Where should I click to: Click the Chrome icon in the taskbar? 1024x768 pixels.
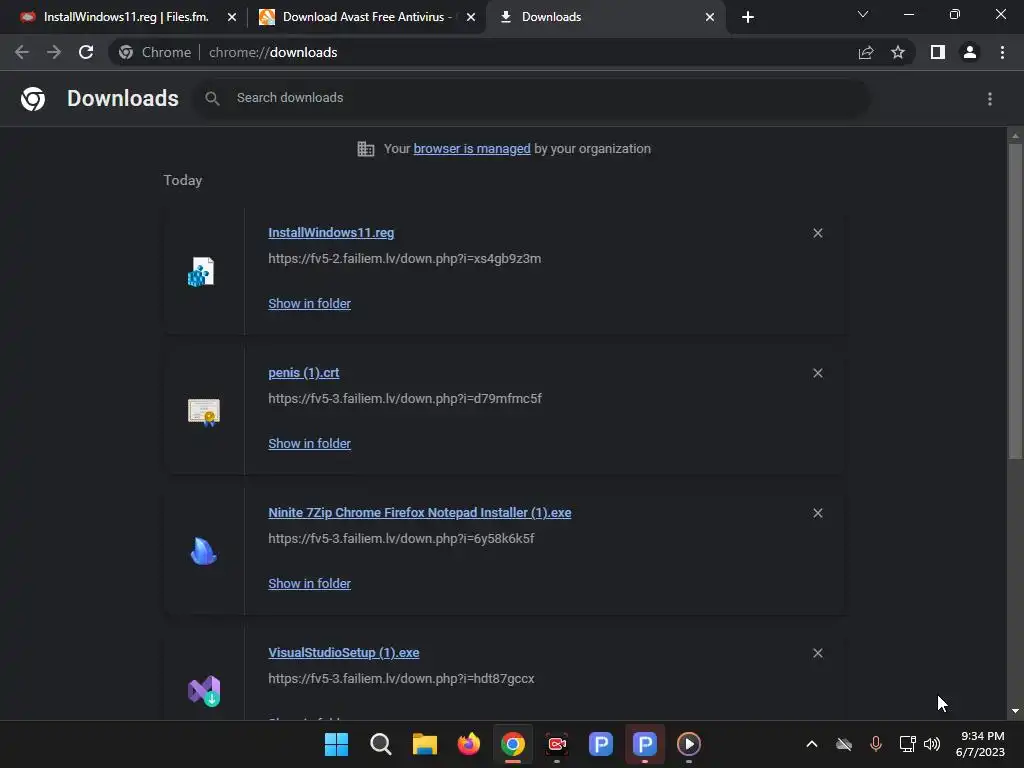coord(513,744)
